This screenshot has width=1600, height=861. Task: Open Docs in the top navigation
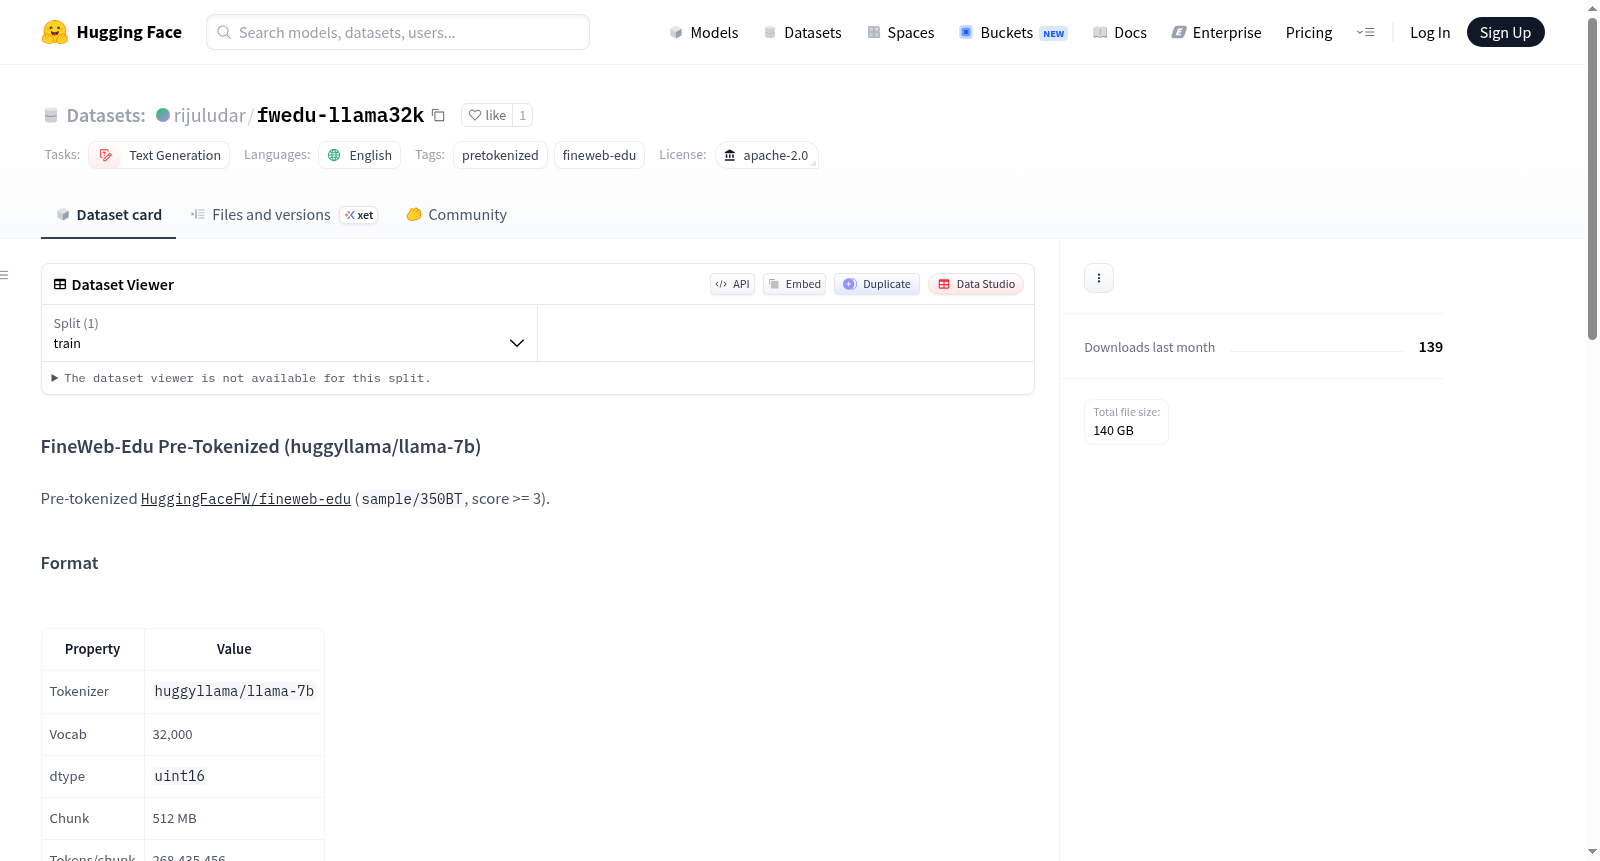pyautogui.click(x=1119, y=32)
